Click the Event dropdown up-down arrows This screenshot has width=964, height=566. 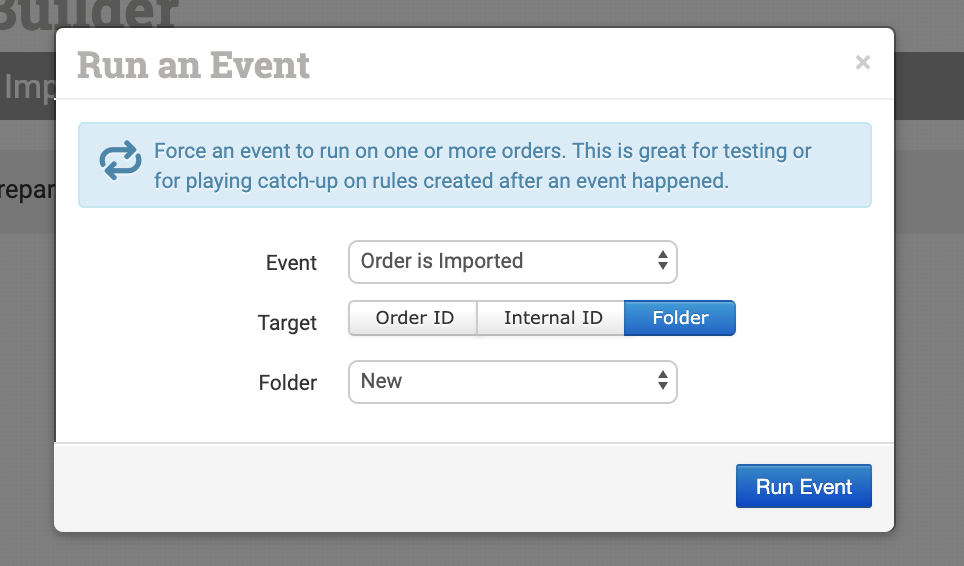pos(662,262)
